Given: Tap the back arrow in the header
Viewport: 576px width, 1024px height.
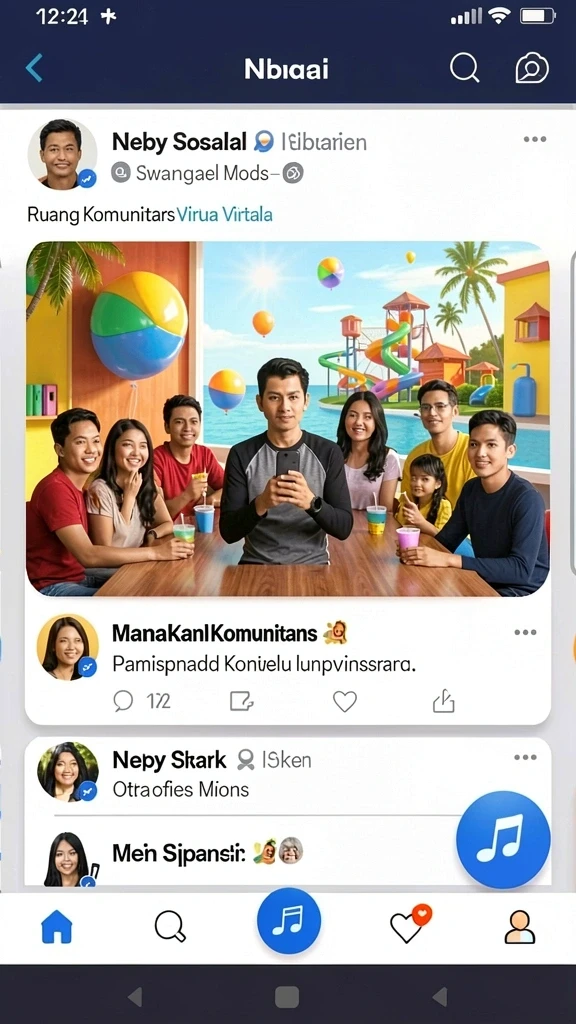Looking at the screenshot, I should (x=34, y=68).
